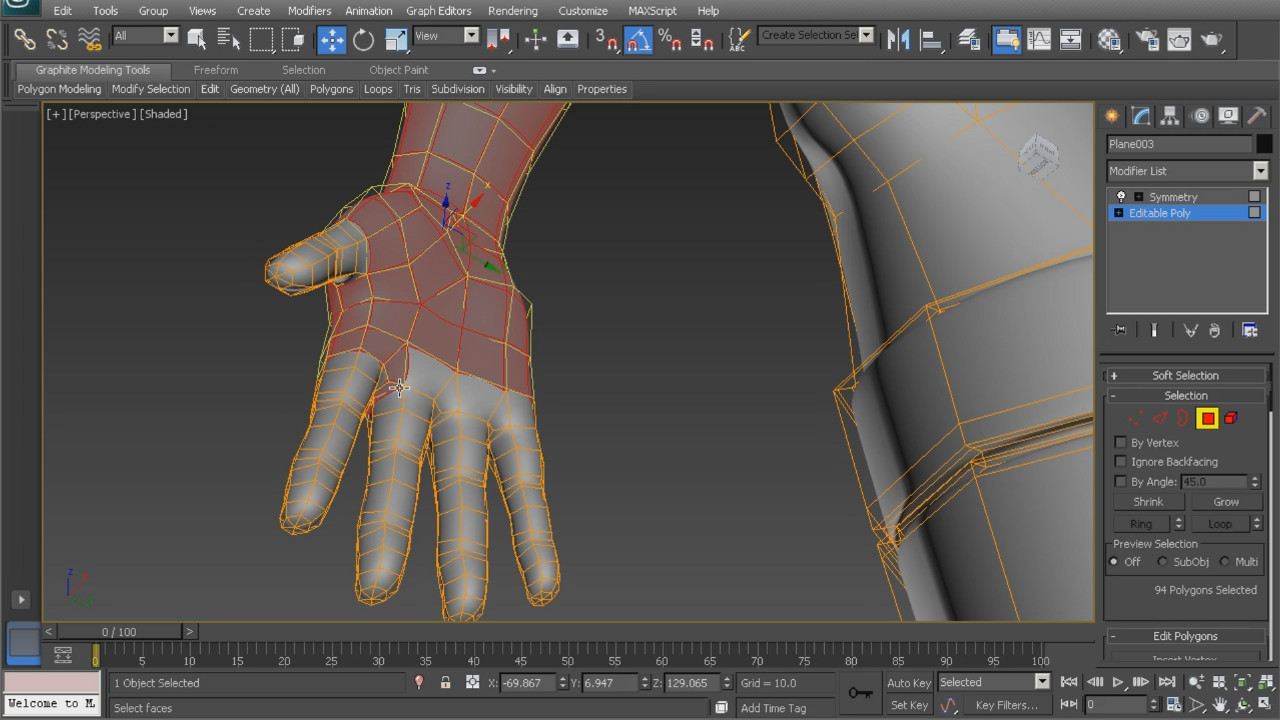Click the Mirror tool icon
Viewport: 1280px width, 720px height.
click(x=899, y=39)
